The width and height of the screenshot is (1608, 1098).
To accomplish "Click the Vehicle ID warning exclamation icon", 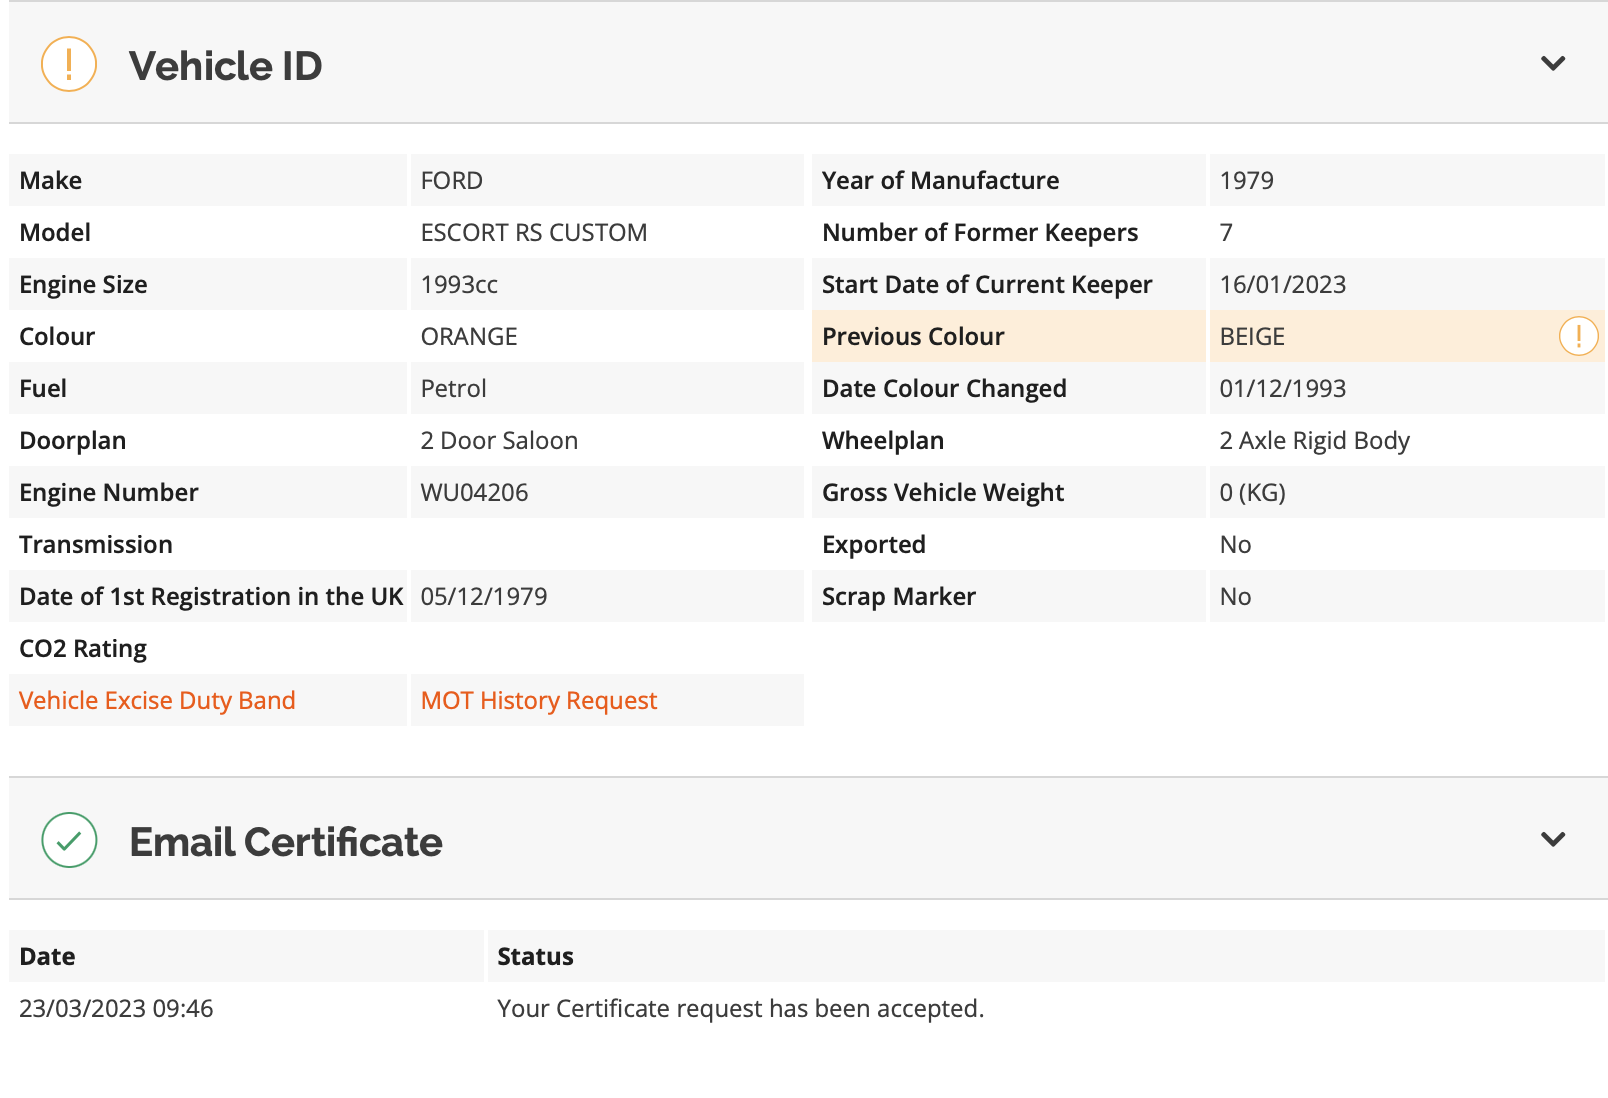I will tap(69, 64).
